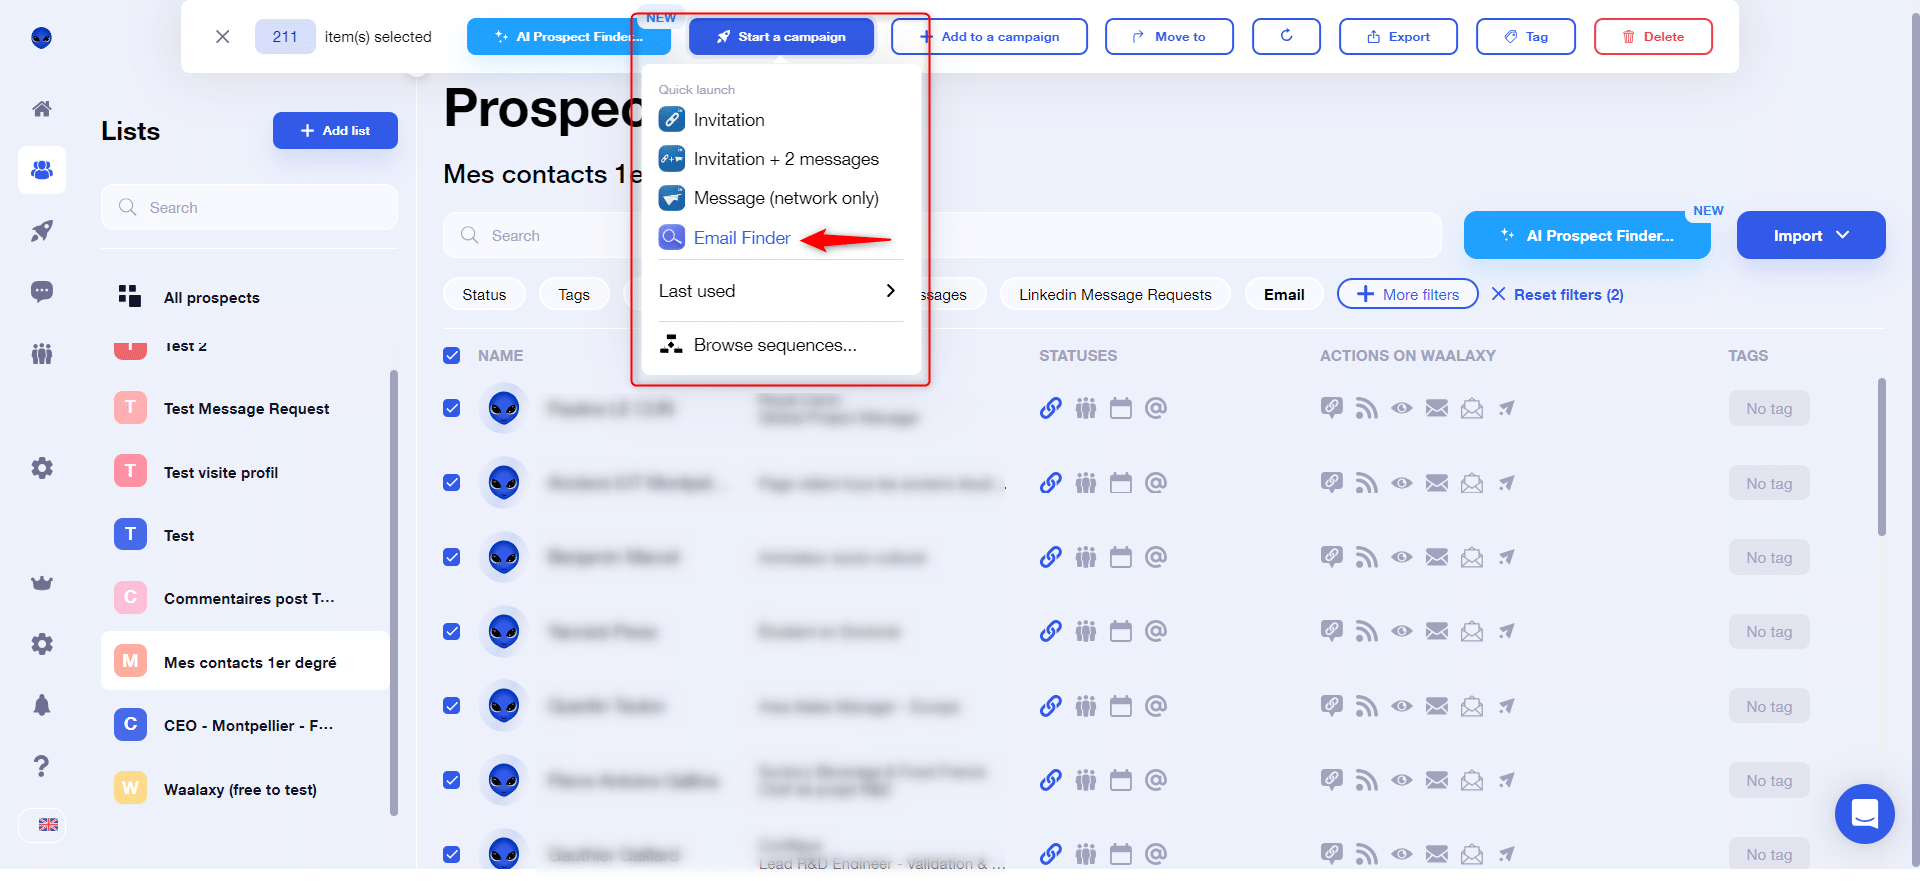Click the feed follow icon in first row actions
1920x881 pixels.
tap(1366, 408)
